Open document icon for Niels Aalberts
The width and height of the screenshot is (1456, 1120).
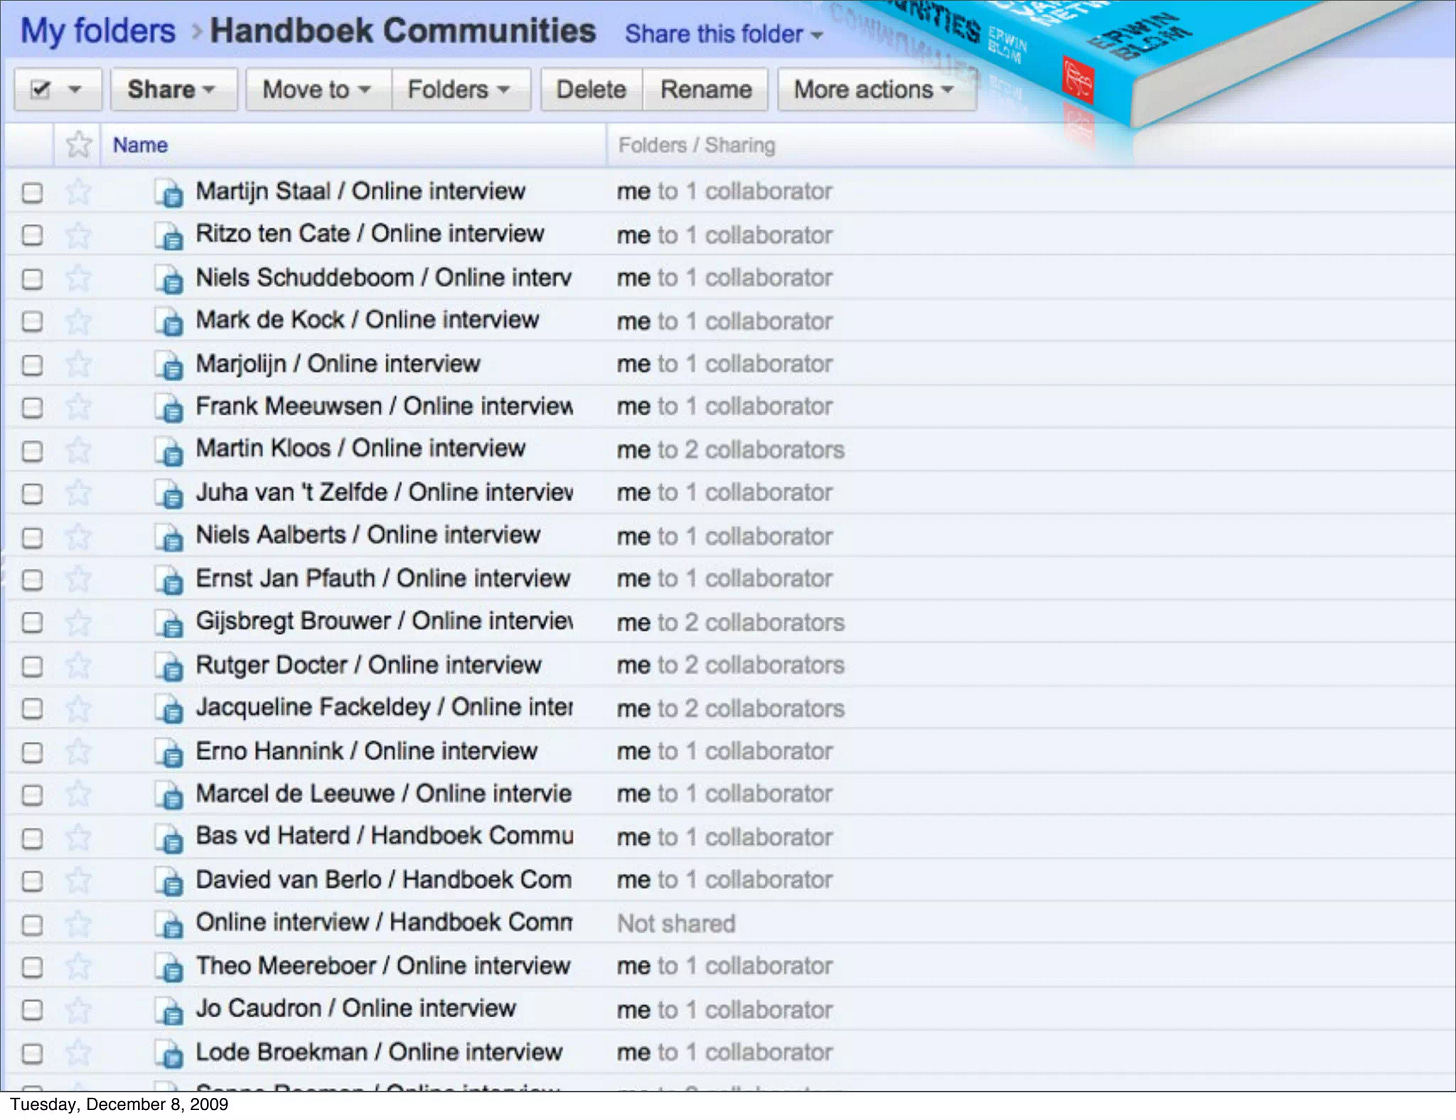pyautogui.click(x=169, y=537)
